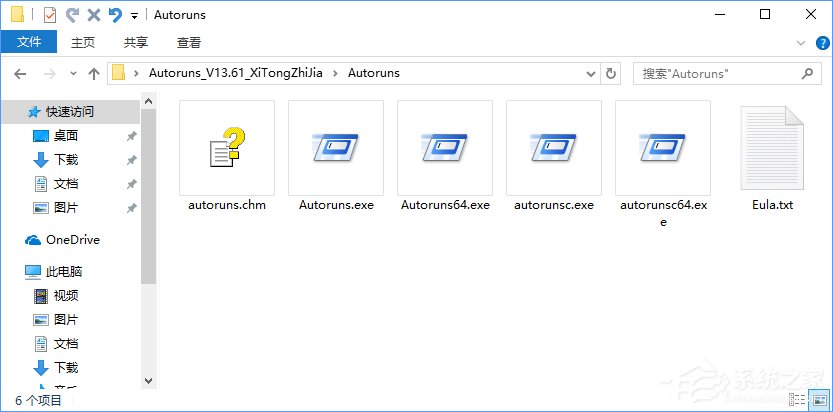Expand the ribbon with the chevron

pos(801,42)
